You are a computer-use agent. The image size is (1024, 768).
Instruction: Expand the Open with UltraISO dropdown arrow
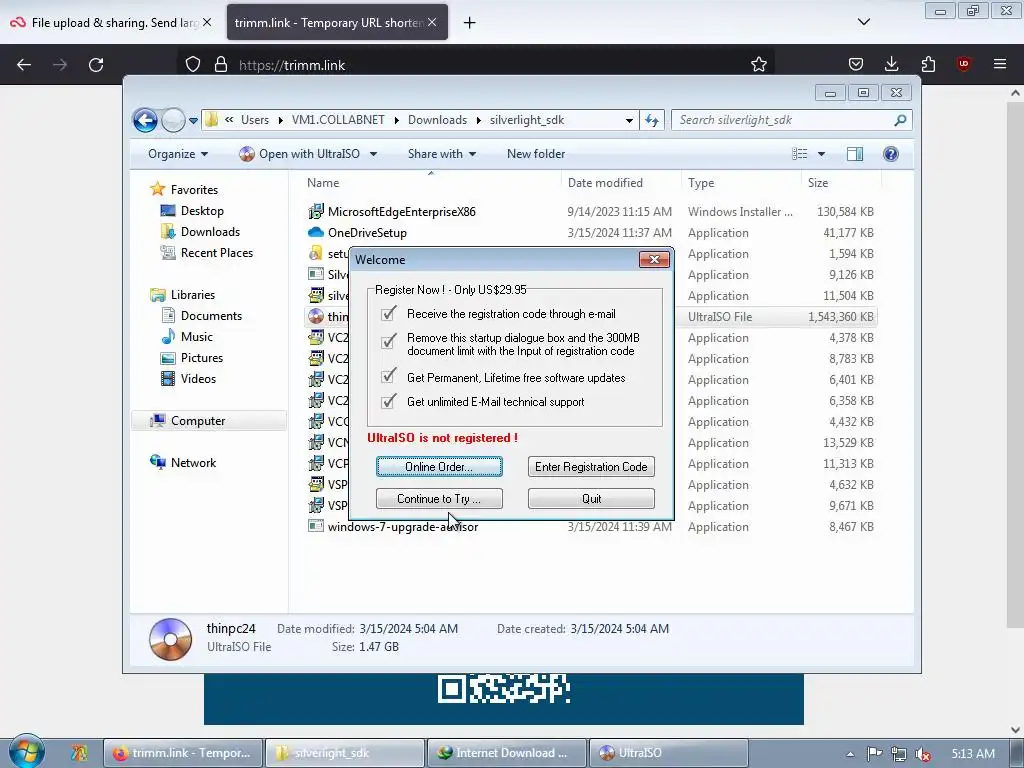[373, 154]
